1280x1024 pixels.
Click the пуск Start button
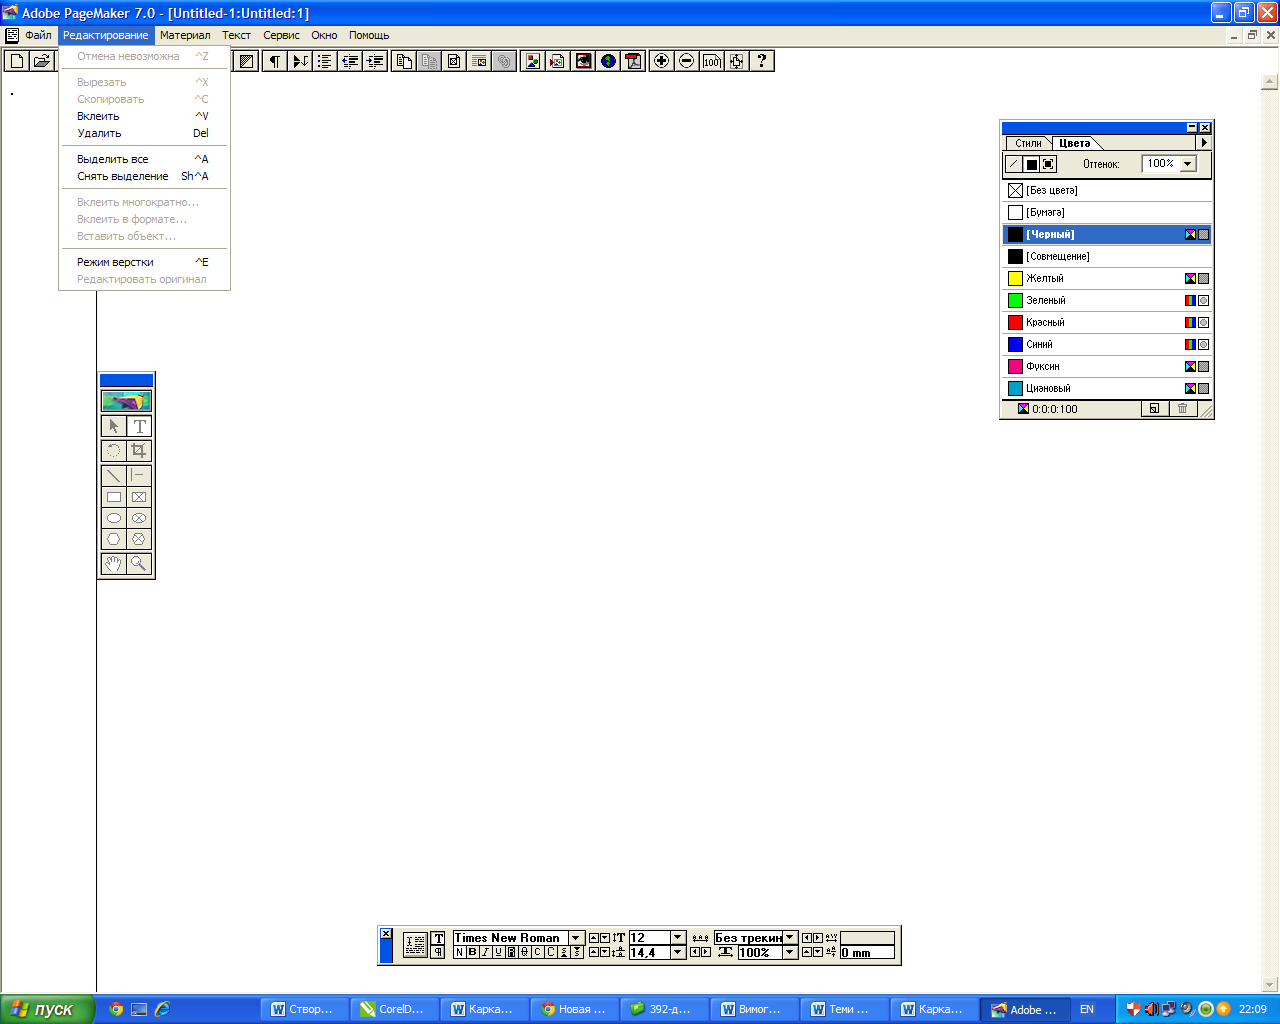point(47,1009)
